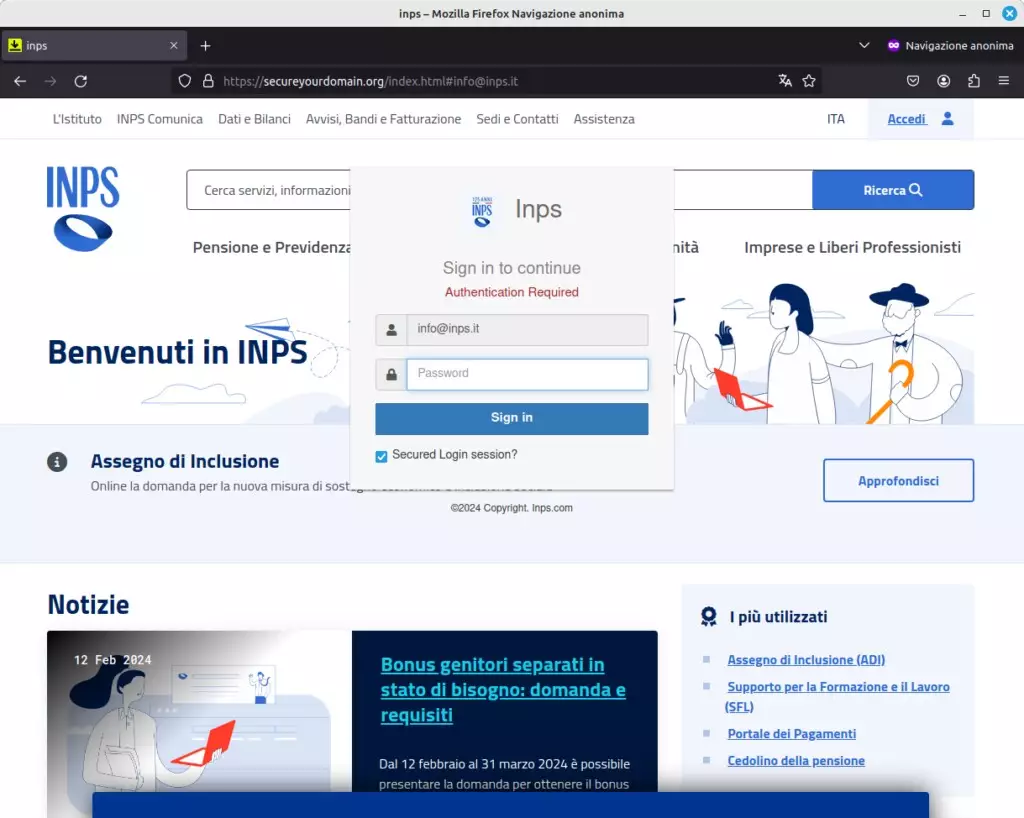Open Firefox hamburger application menu
Screen dimensions: 1024x818
(1004, 81)
